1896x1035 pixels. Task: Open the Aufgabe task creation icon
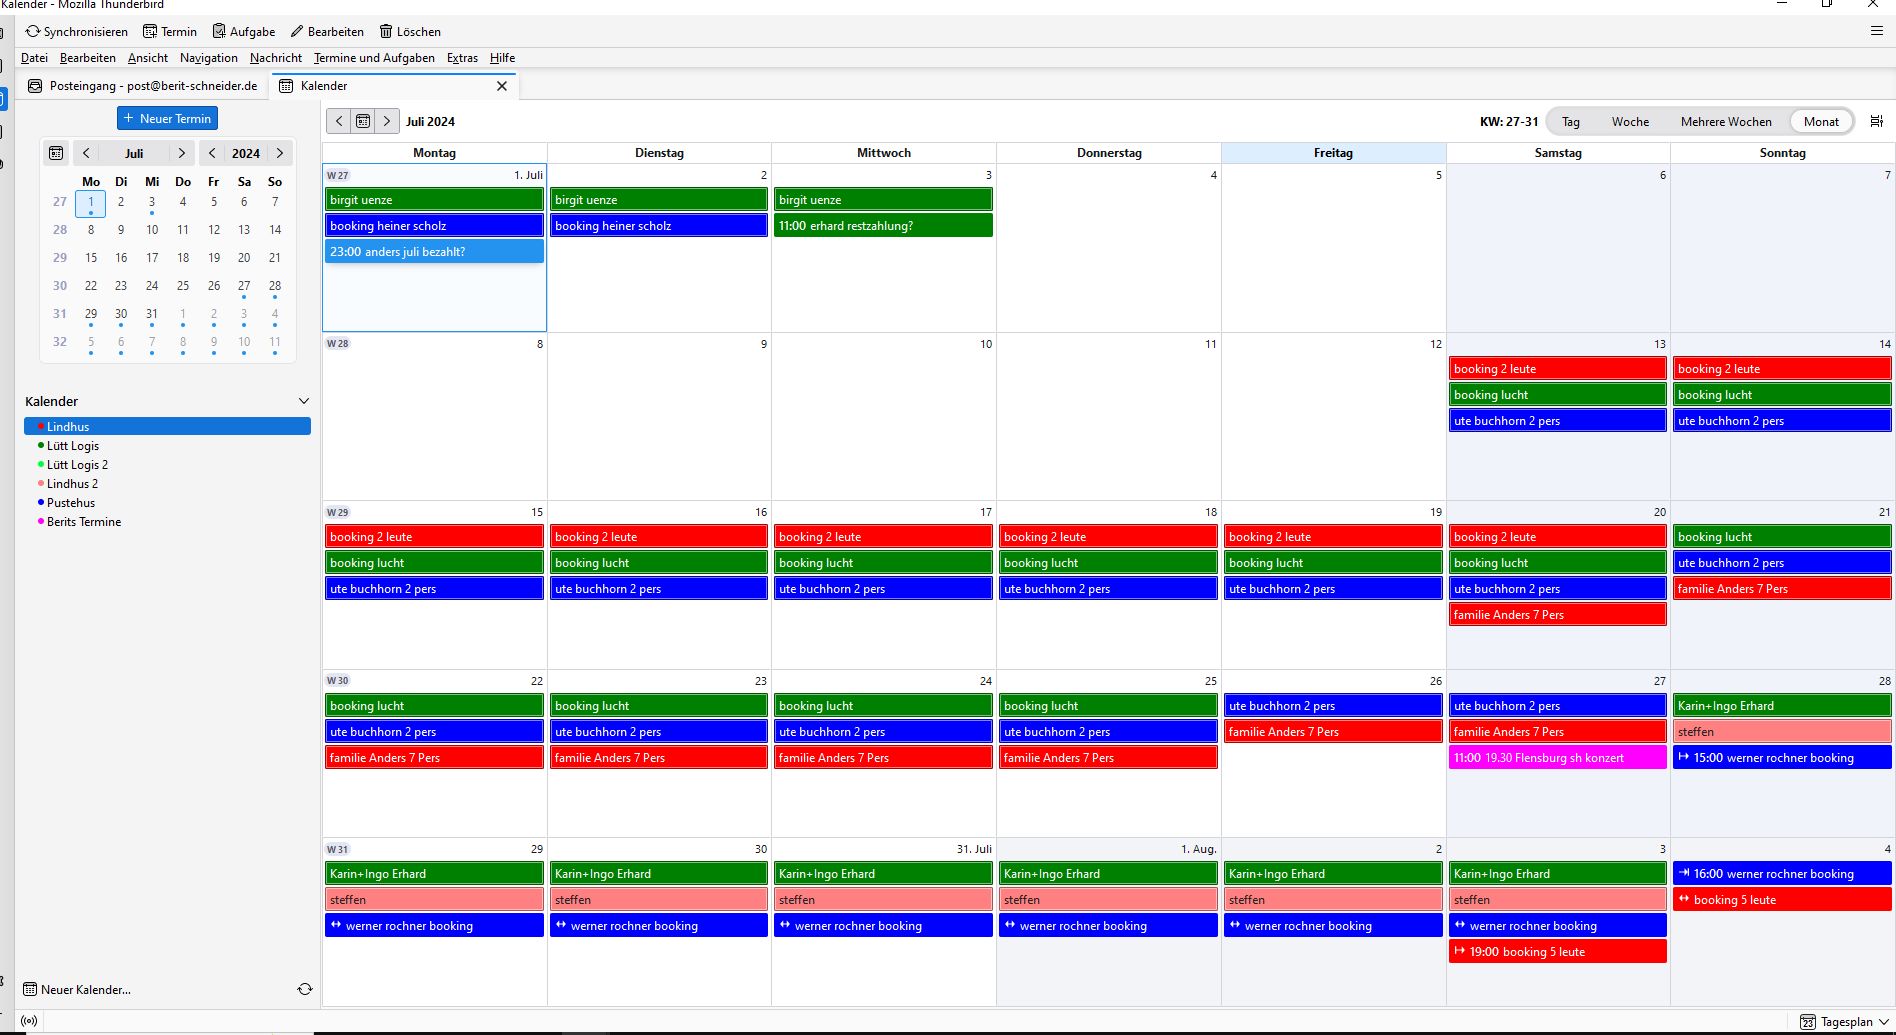[219, 32]
